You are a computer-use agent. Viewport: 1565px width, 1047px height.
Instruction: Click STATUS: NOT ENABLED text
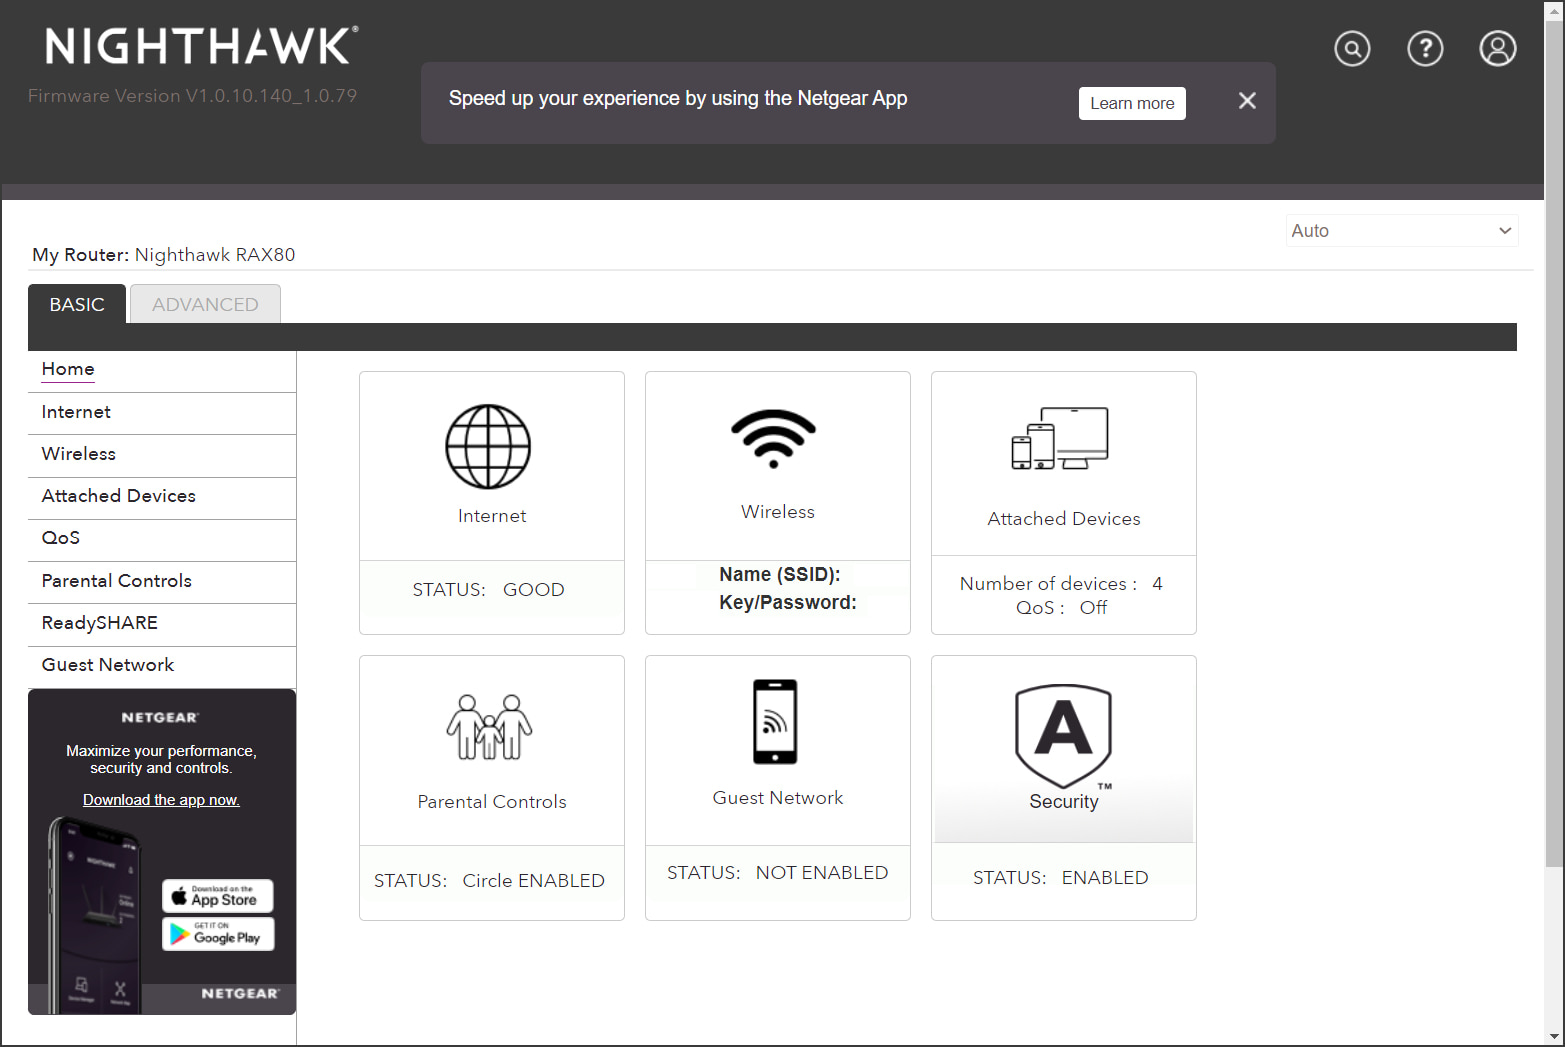[777, 873]
